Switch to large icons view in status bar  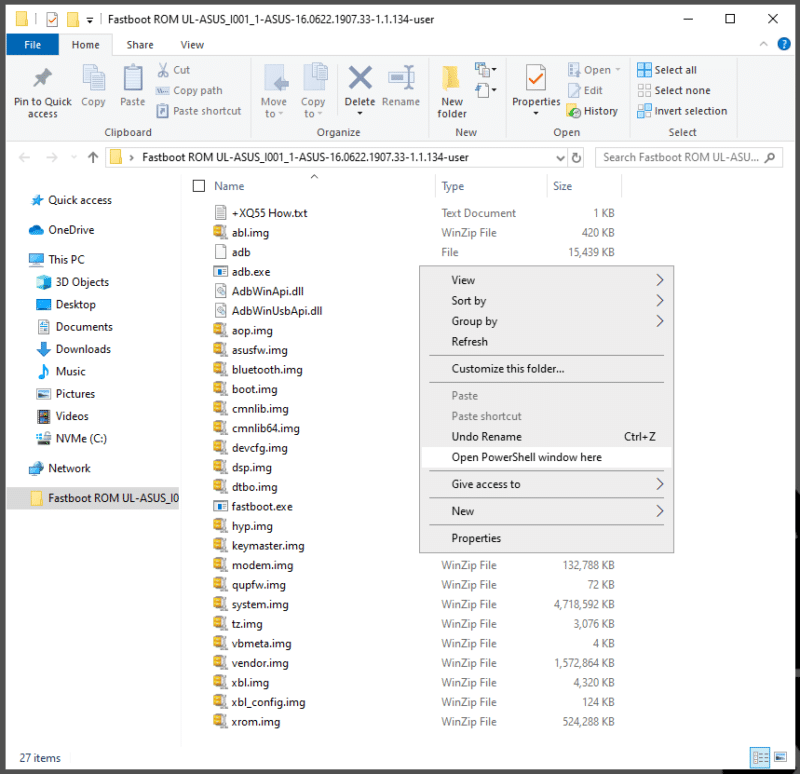point(780,758)
